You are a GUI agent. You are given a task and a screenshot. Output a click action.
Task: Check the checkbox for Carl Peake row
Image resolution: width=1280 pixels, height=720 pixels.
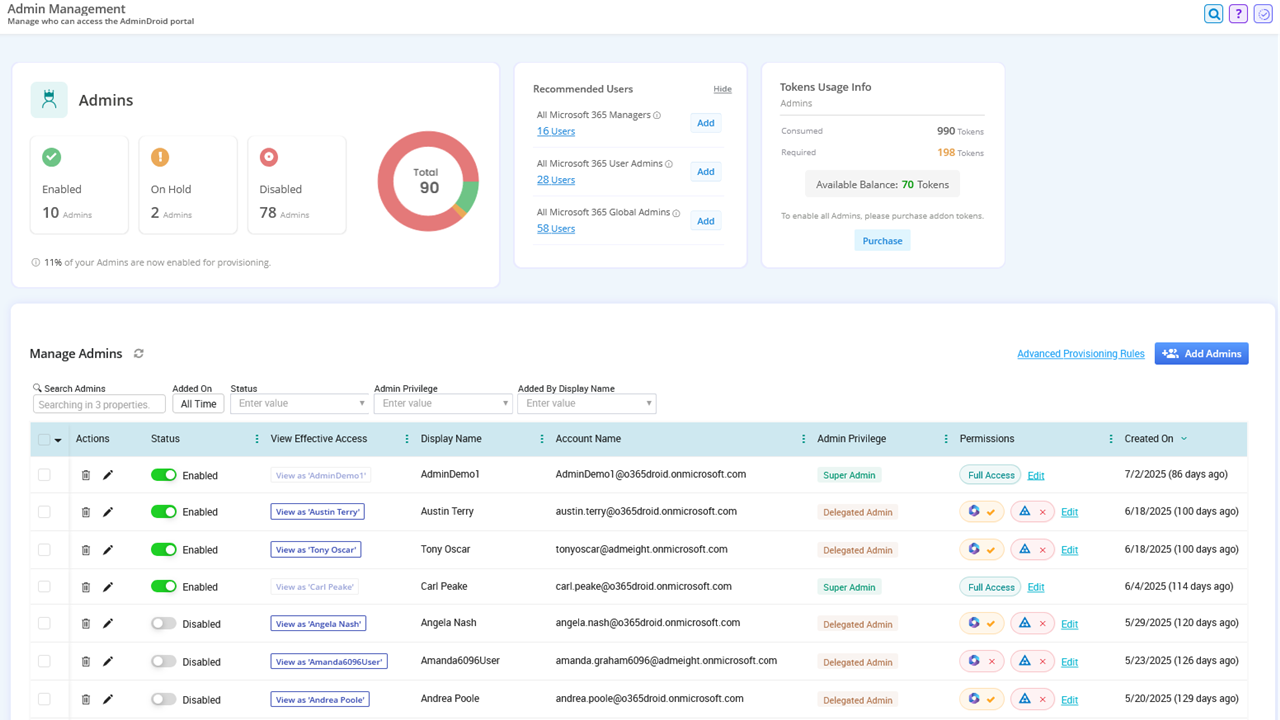tap(44, 587)
